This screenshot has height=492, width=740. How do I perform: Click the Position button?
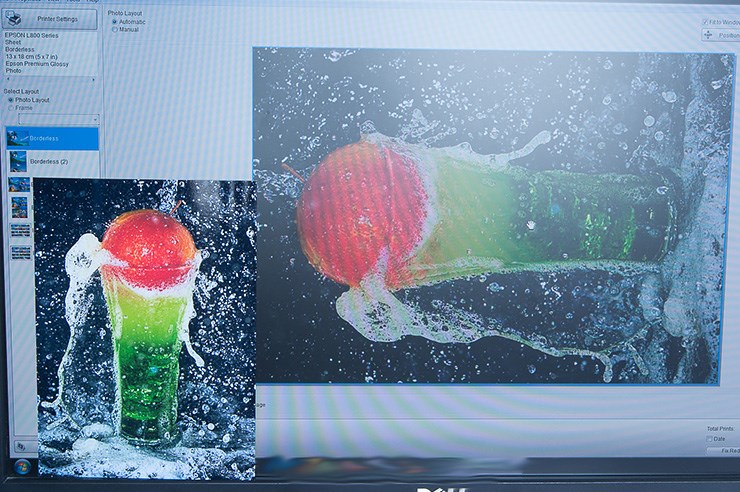click(x=721, y=35)
